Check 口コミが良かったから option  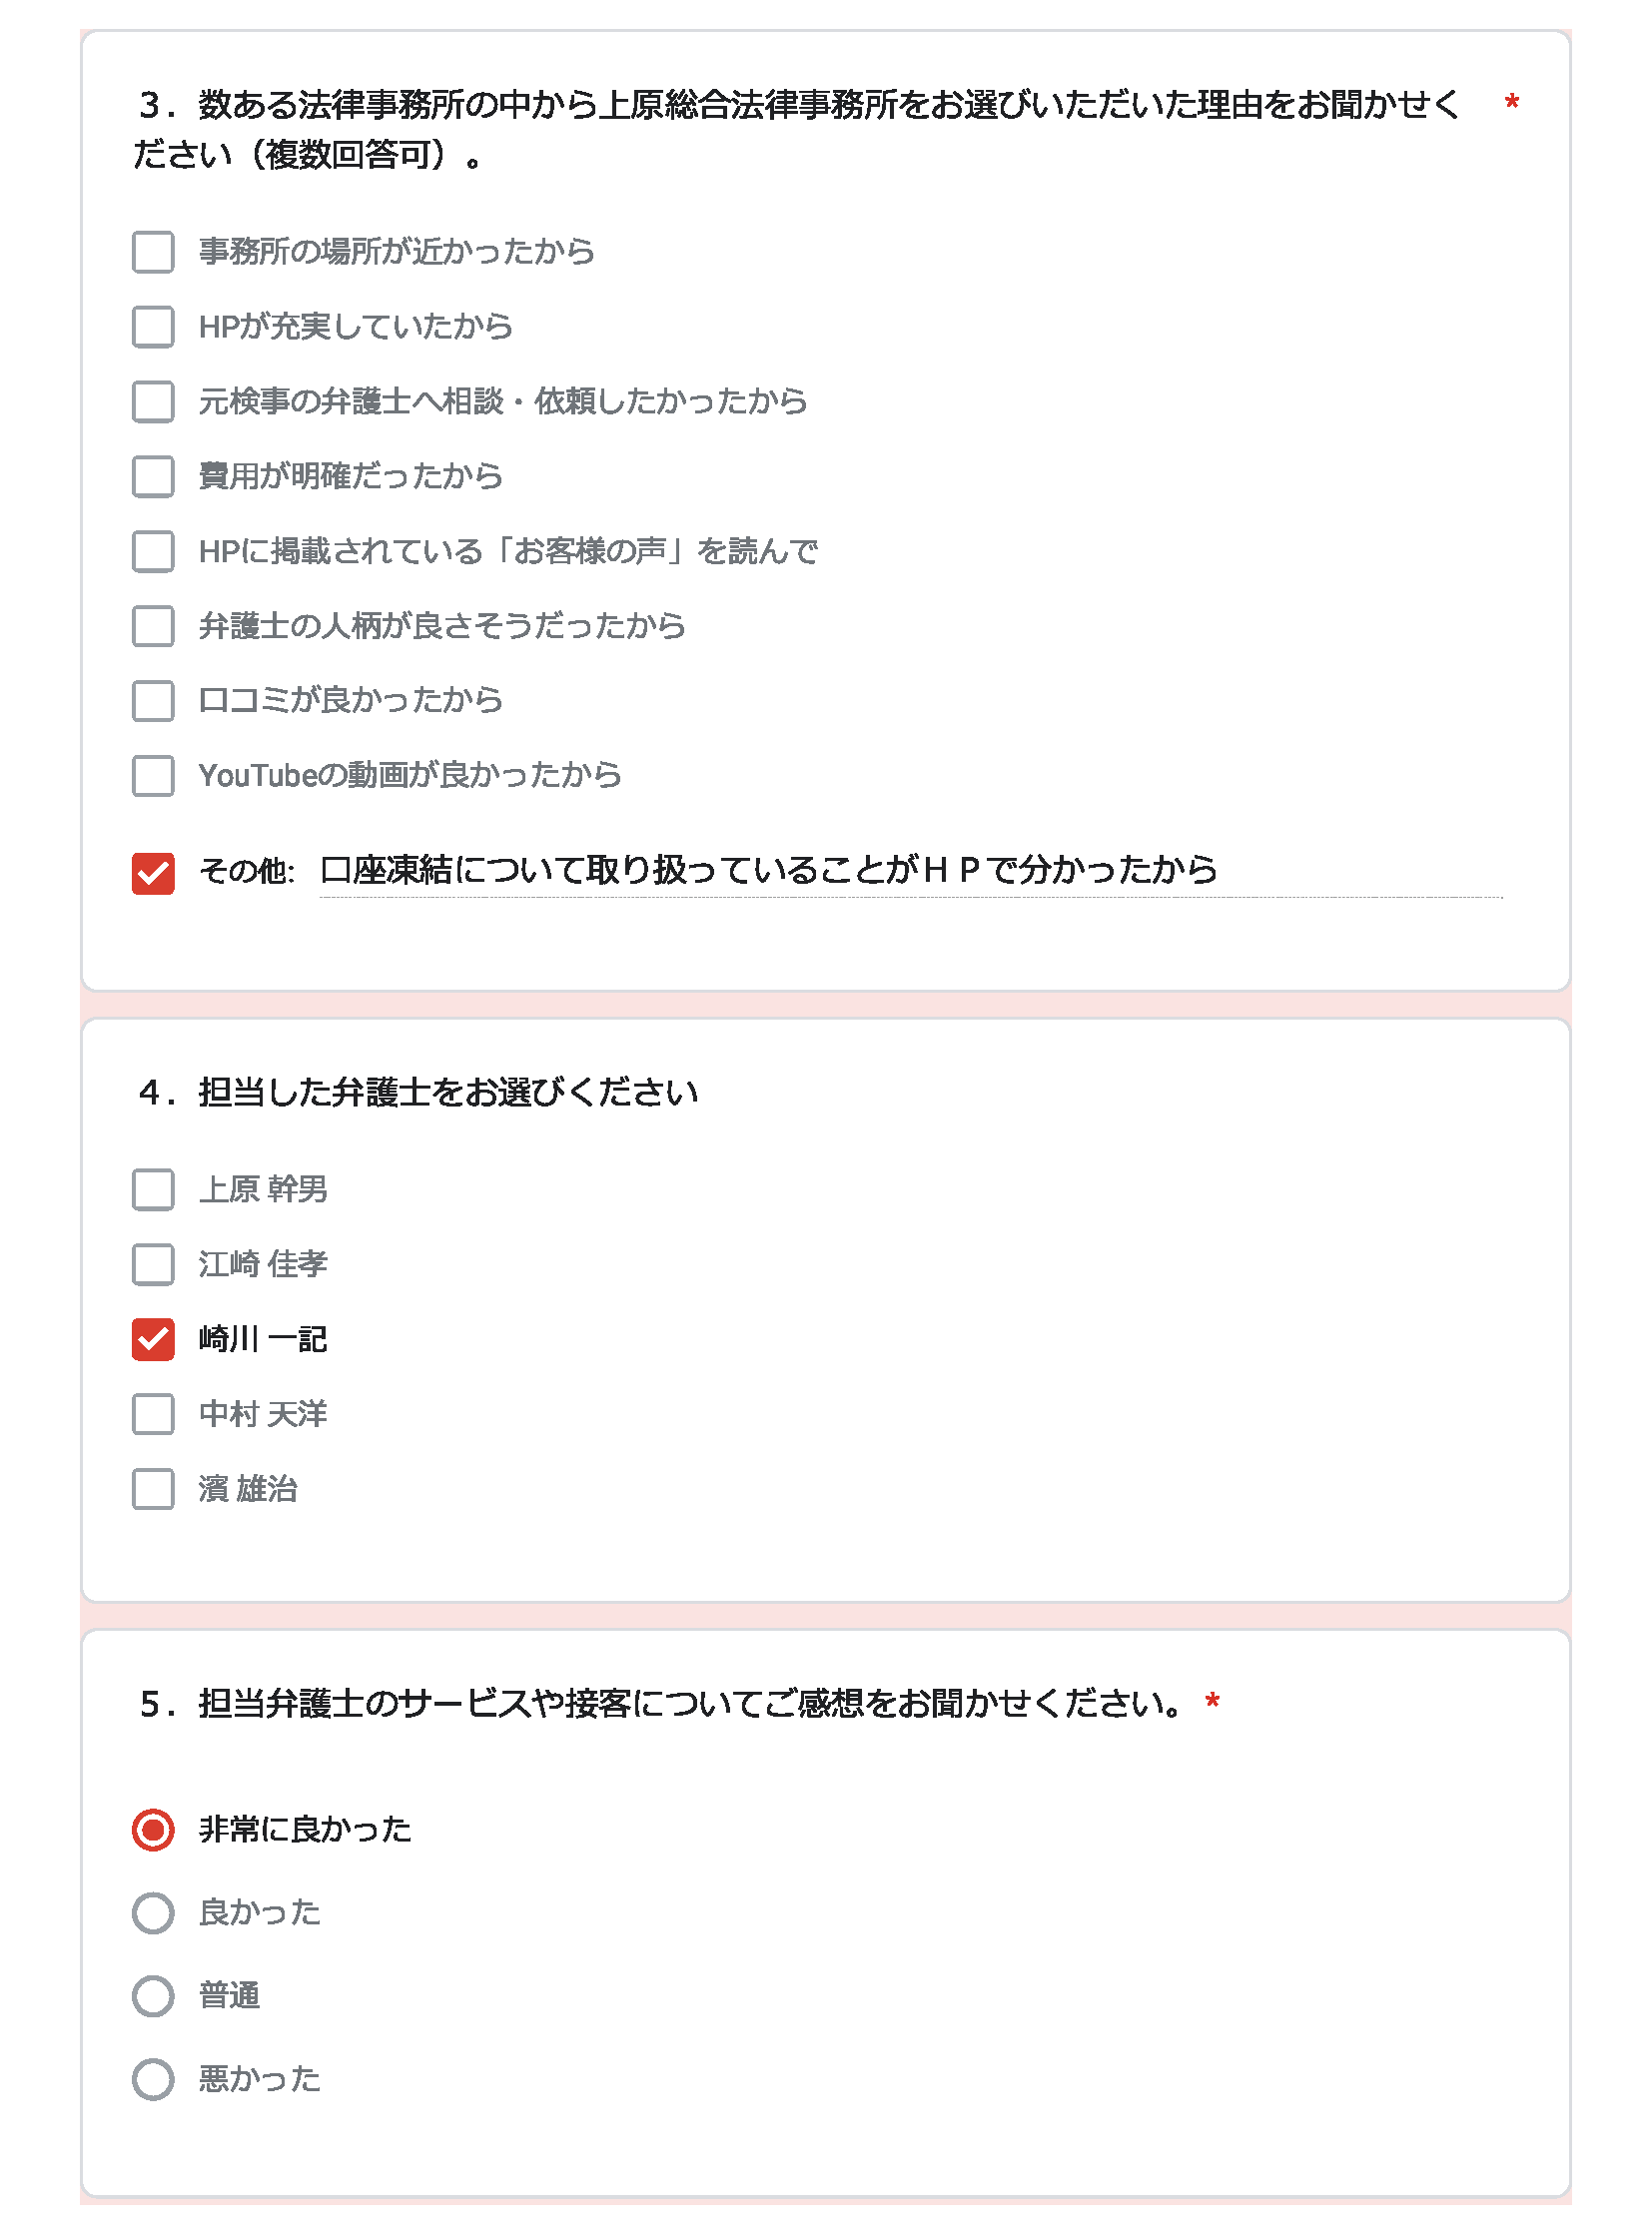[152, 701]
